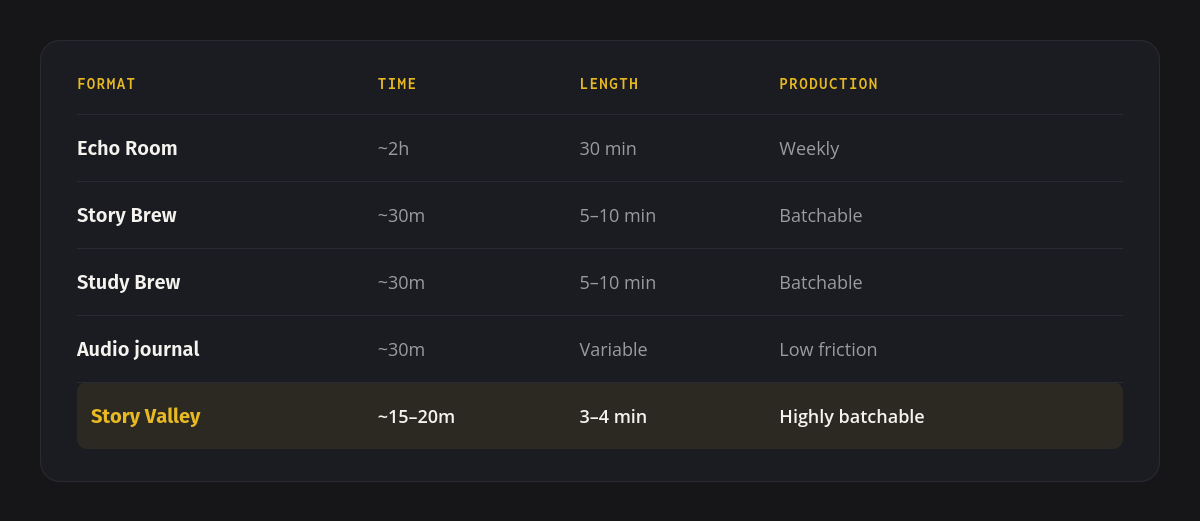This screenshot has height=521, width=1200.
Task: Click the Variable length cell
Action: coord(614,349)
